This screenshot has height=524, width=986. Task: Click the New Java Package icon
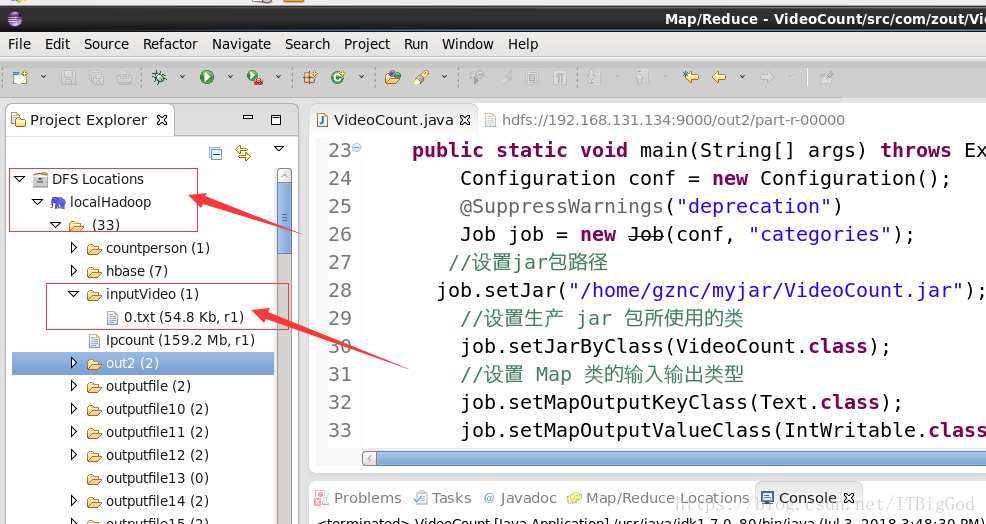(309, 77)
